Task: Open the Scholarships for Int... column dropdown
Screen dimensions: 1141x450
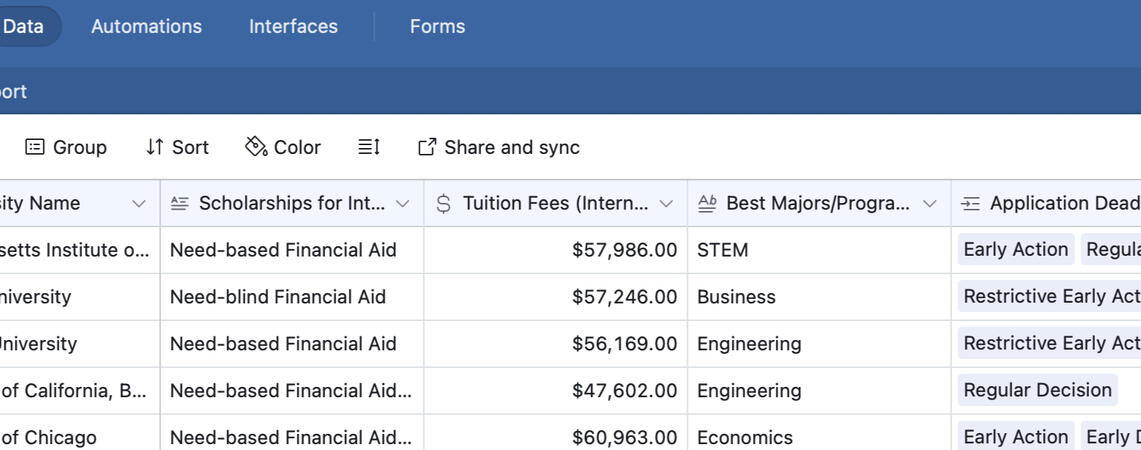Action: tap(402, 203)
